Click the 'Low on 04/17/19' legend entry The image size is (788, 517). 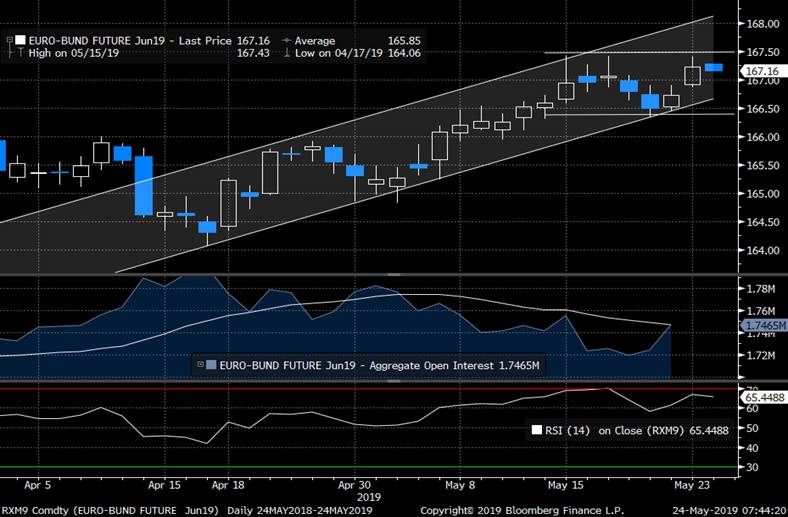339,53
